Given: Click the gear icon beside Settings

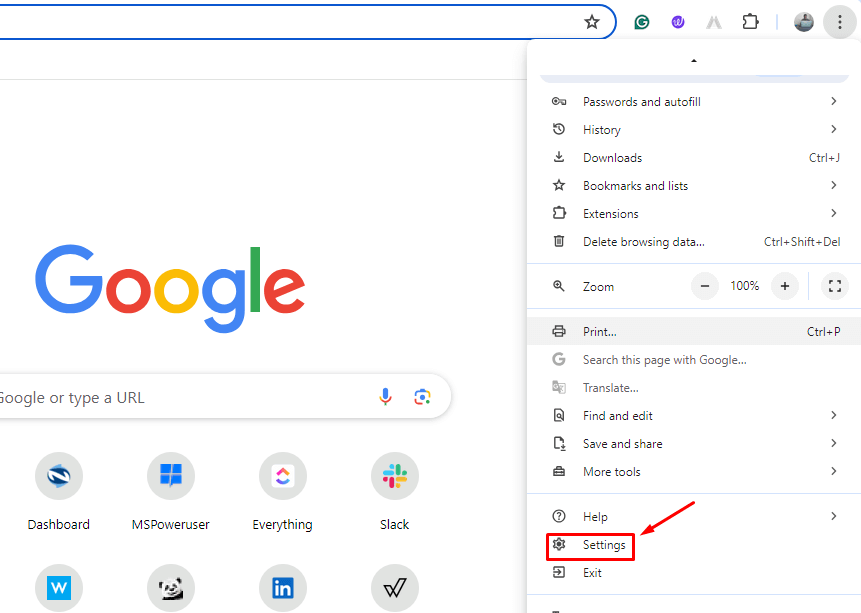Looking at the screenshot, I should point(558,544).
